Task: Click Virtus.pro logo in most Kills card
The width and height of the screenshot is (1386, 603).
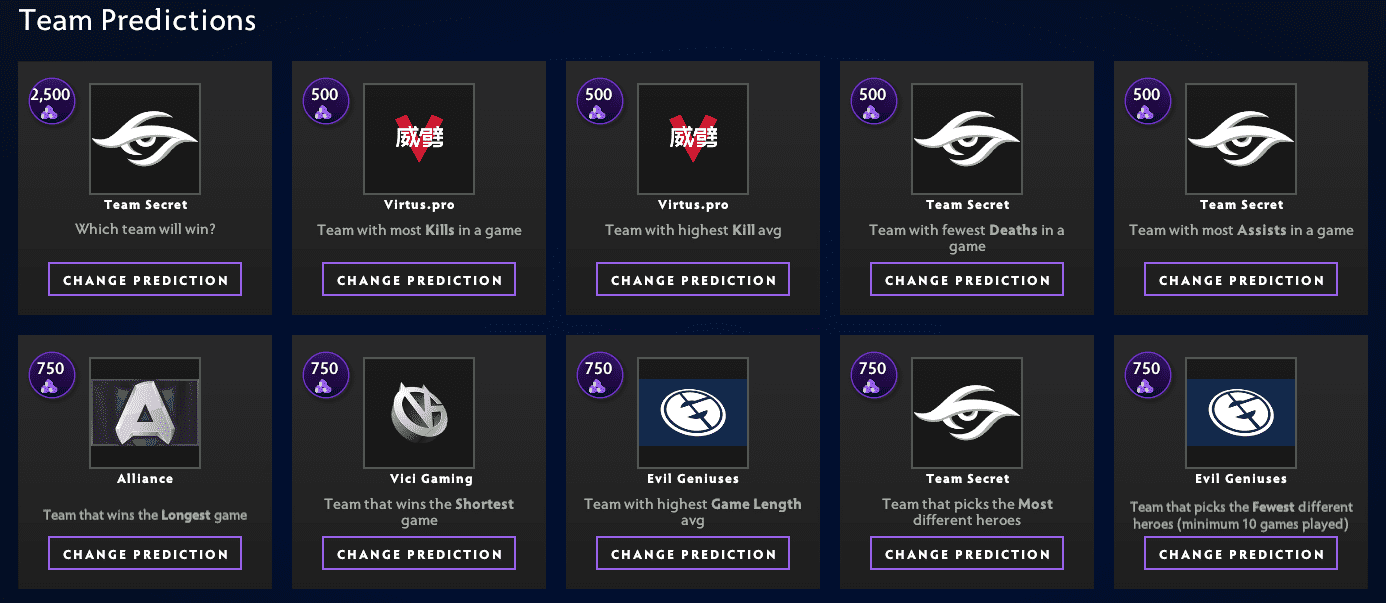Action: point(419,139)
